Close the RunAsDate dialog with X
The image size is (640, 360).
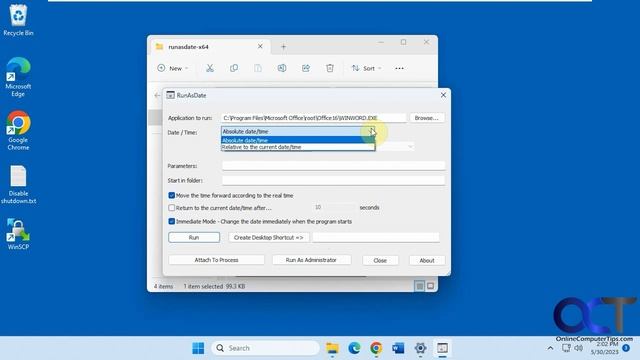point(443,95)
